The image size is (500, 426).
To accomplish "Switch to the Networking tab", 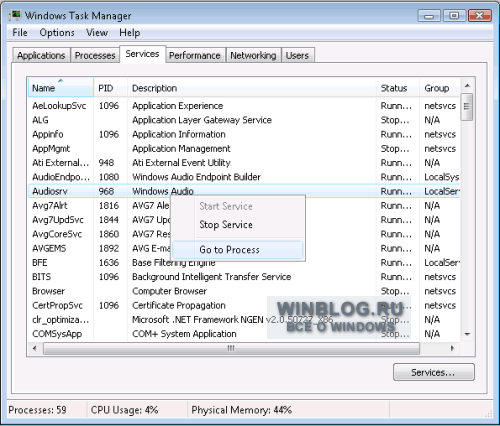I will coord(253,55).
